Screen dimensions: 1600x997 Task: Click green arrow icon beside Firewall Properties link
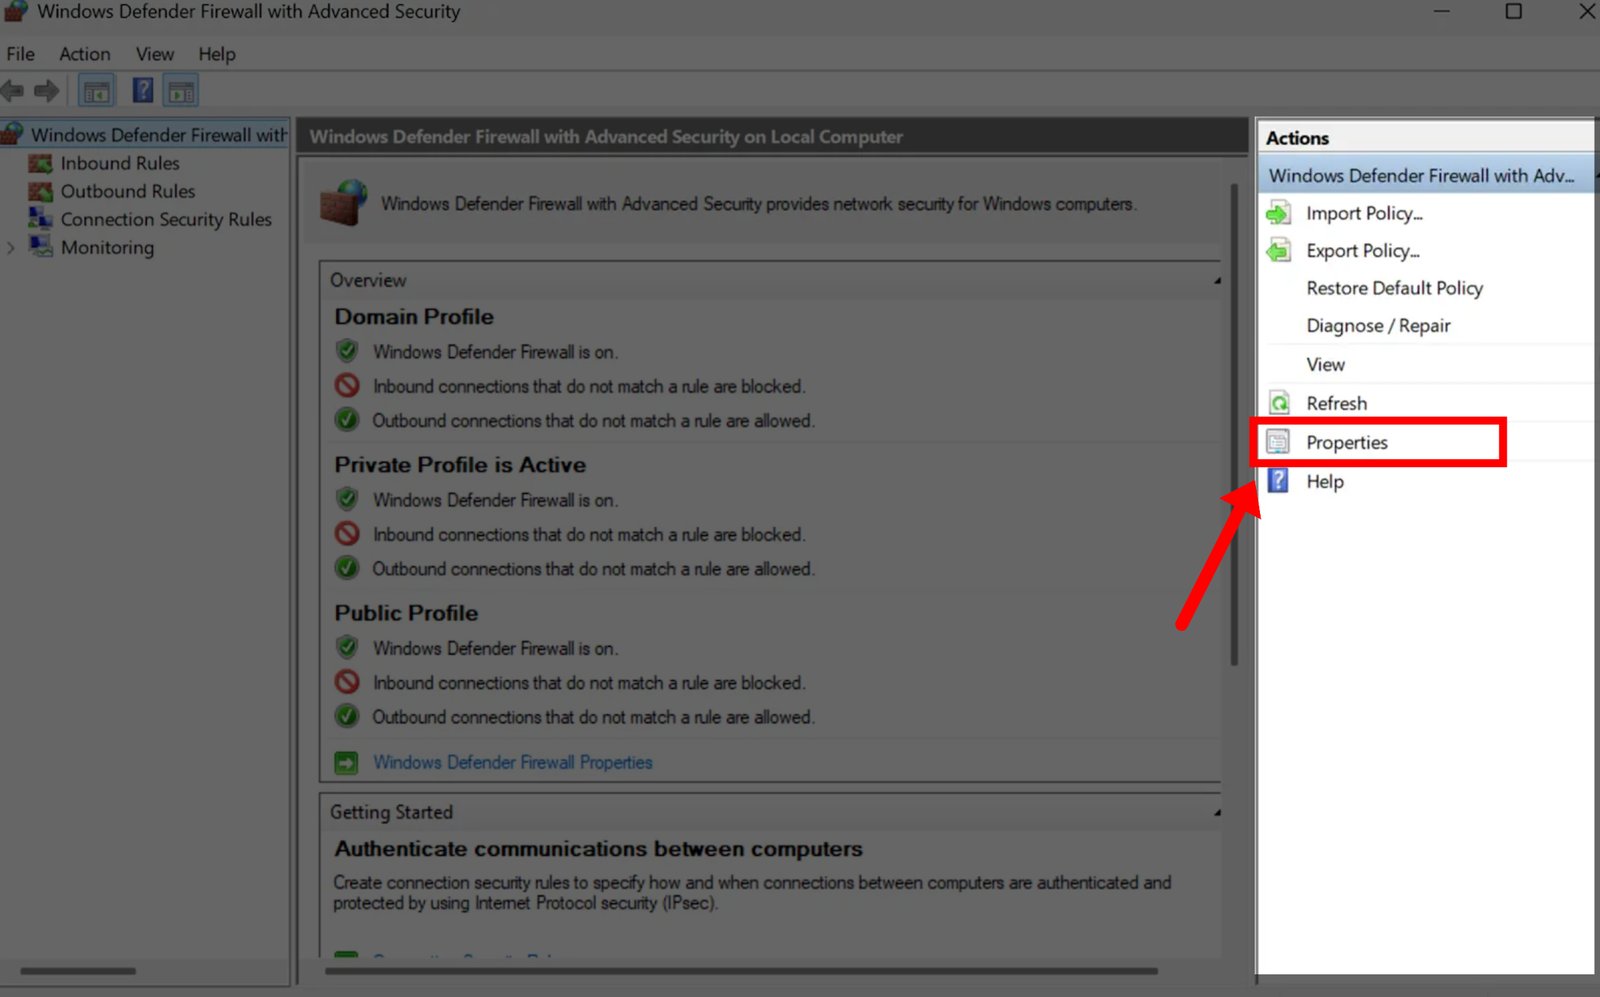[346, 763]
